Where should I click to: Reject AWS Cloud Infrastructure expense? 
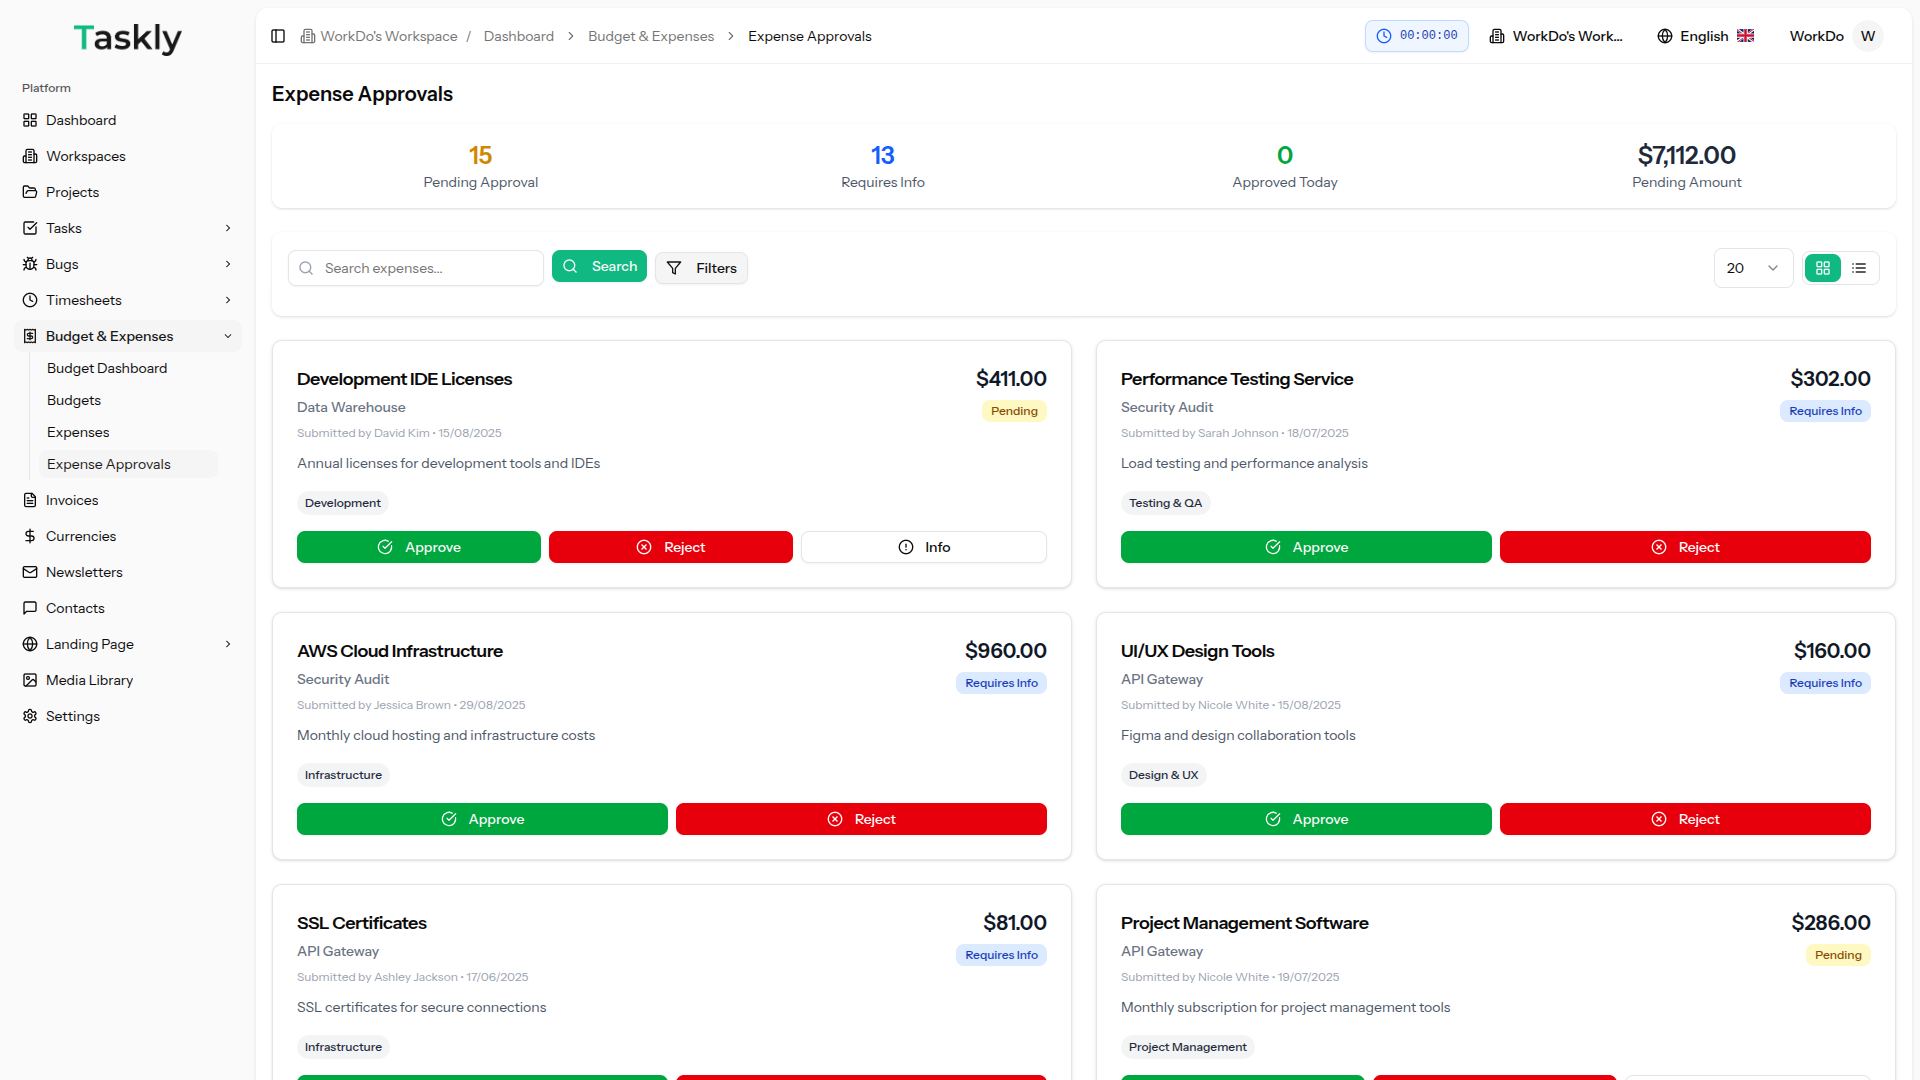pos(860,819)
